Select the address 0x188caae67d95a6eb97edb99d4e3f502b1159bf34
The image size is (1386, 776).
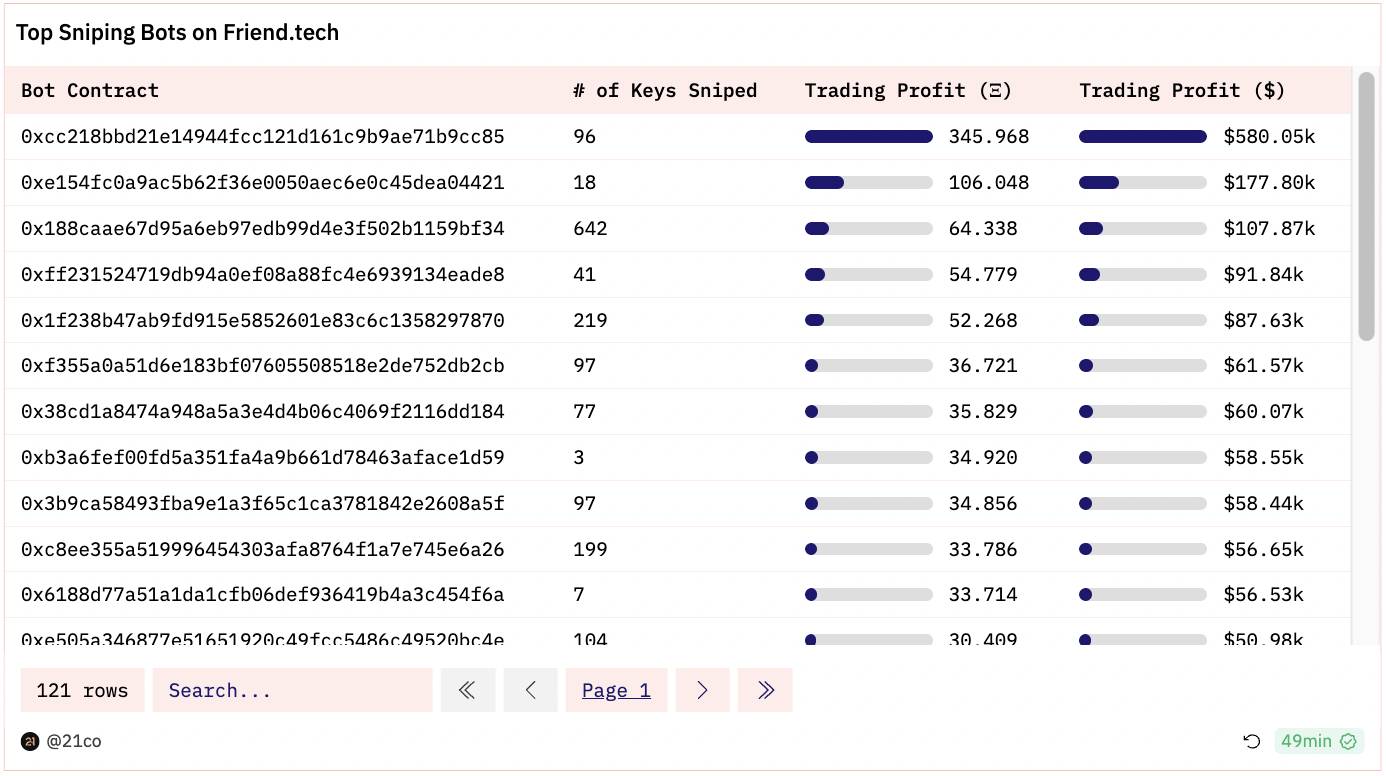(263, 228)
